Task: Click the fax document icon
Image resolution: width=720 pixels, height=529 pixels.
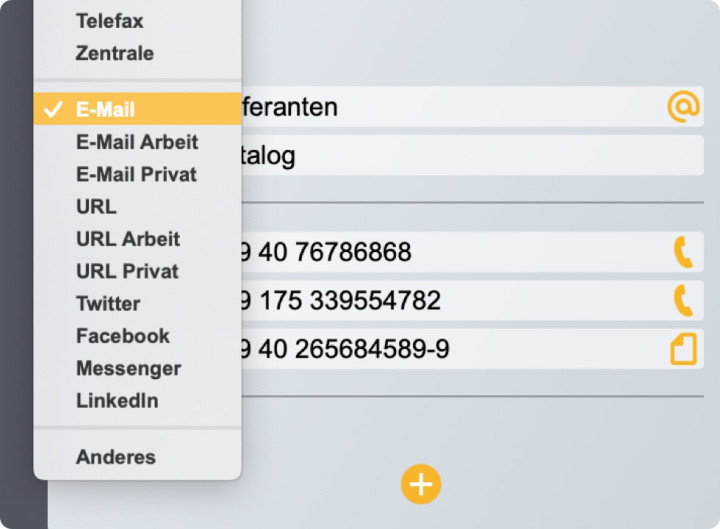Action: (x=683, y=349)
